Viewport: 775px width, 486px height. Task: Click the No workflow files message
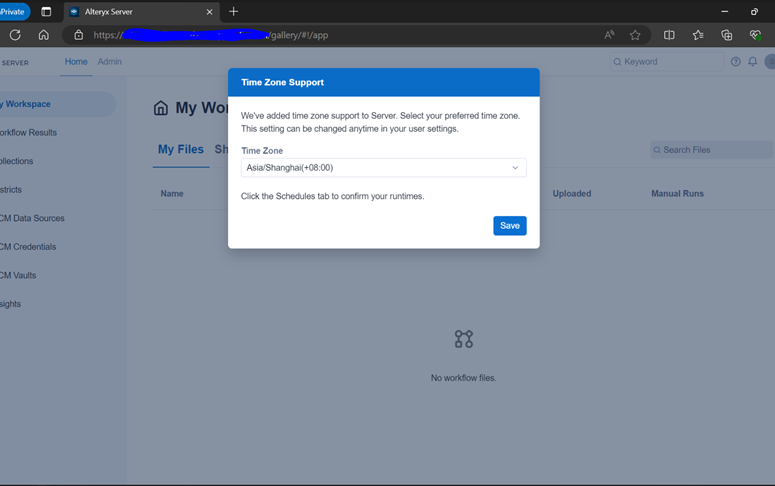464,378
